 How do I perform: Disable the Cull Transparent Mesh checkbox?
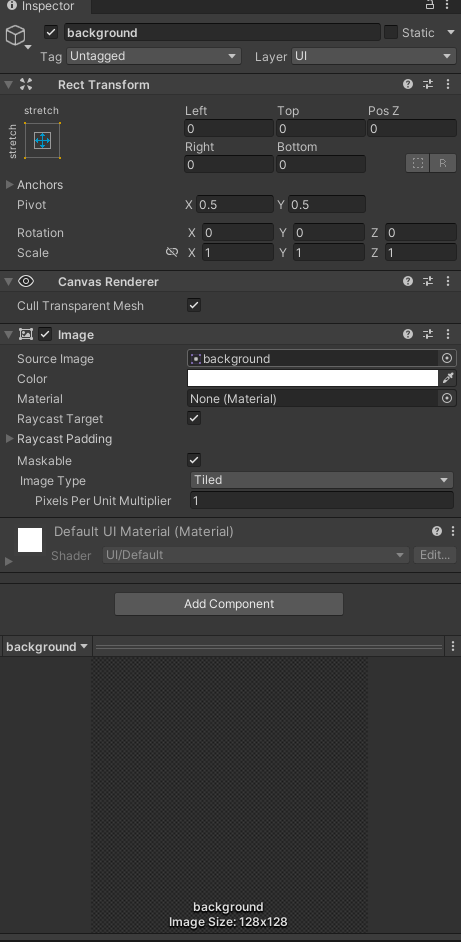(x=194, y=305)
